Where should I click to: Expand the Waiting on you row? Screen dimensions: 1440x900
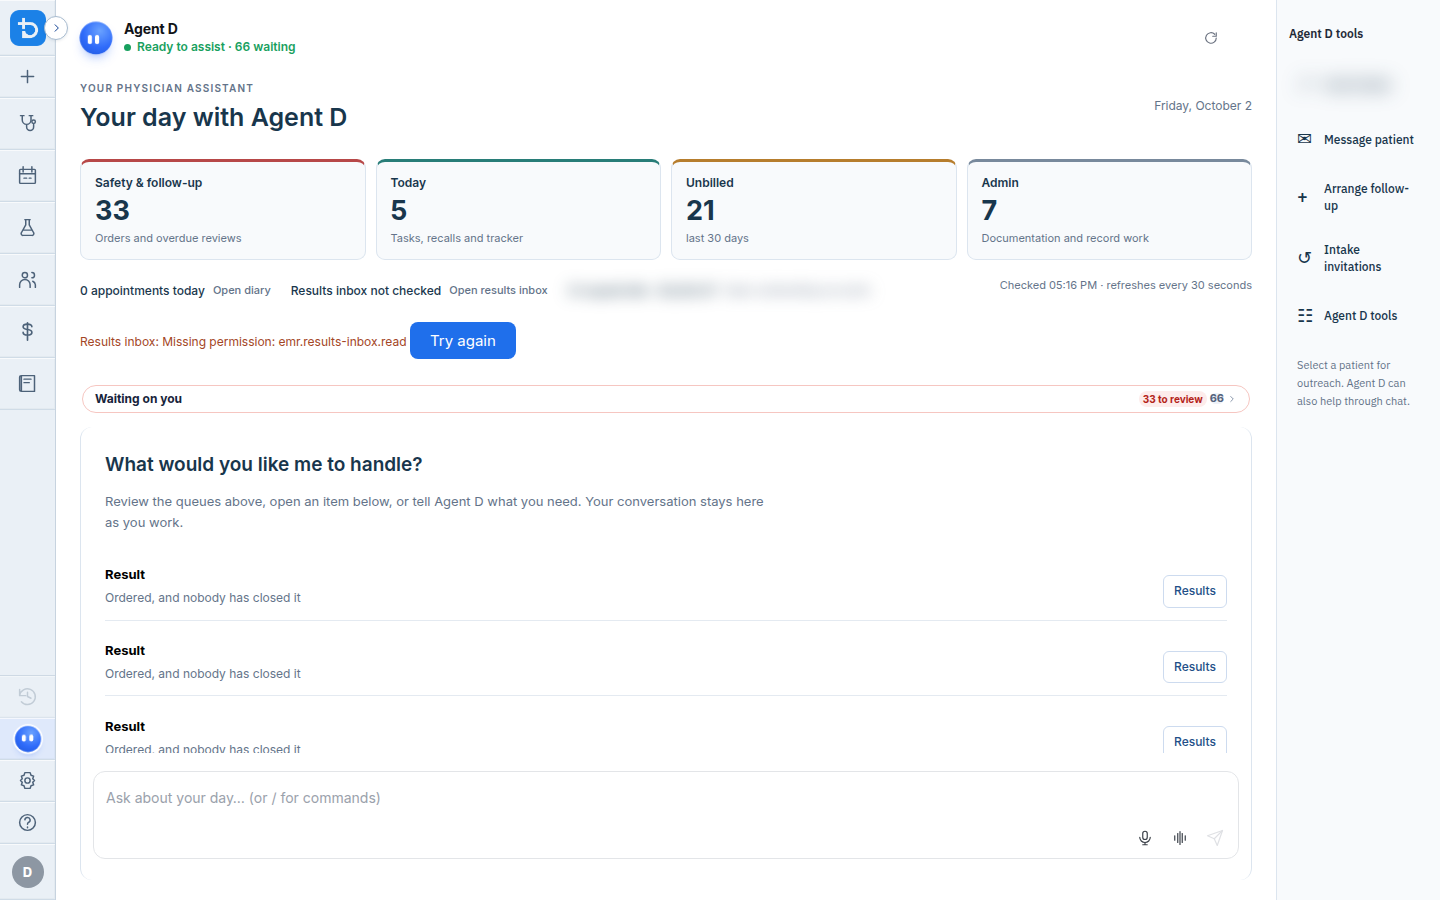(x=666, y=399)
